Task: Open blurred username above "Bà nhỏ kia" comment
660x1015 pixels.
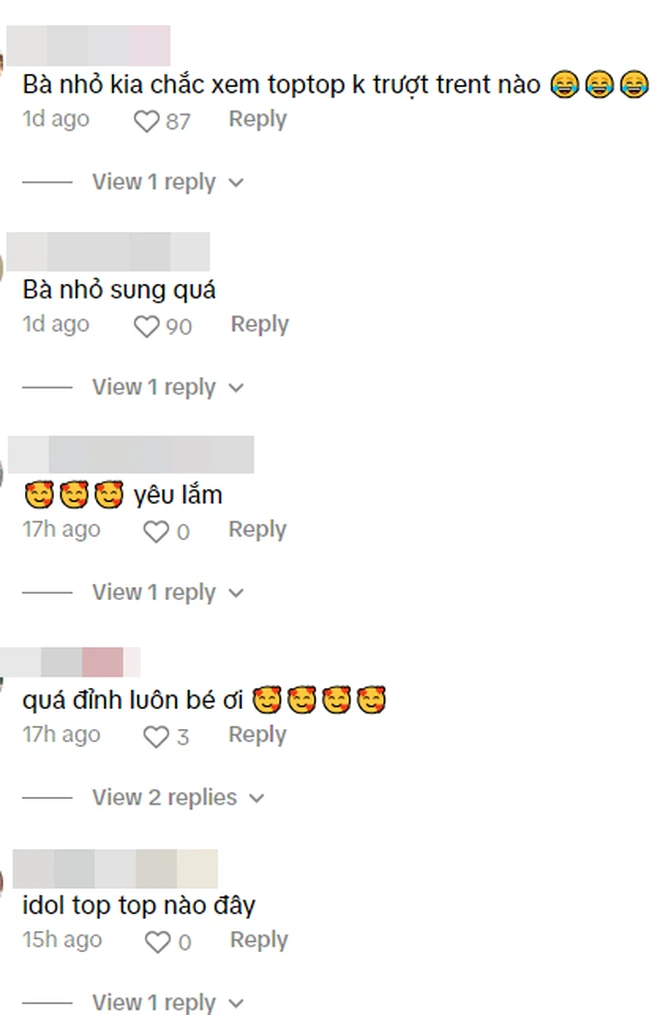Action: click(88, 45)
